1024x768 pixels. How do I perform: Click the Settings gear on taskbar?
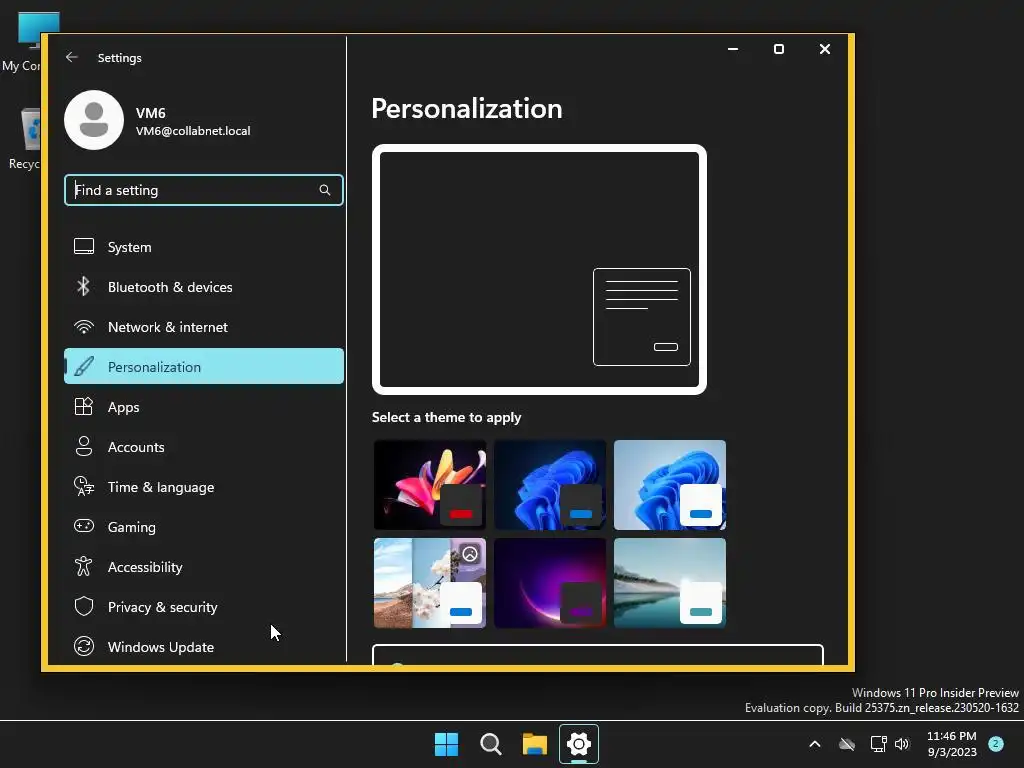click(579, 744)
